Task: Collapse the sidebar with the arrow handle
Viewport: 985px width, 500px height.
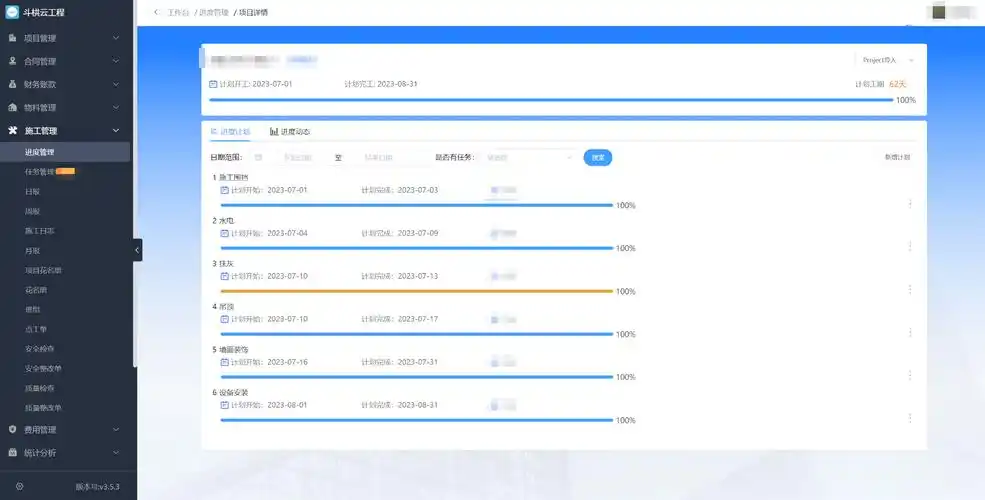Action: point(138,250)
